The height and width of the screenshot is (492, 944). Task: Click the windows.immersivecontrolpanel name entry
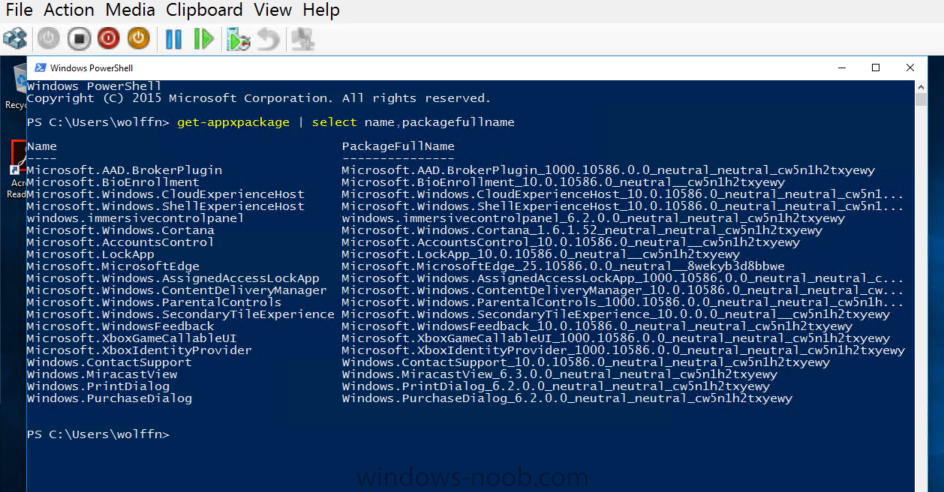(135, 218)
